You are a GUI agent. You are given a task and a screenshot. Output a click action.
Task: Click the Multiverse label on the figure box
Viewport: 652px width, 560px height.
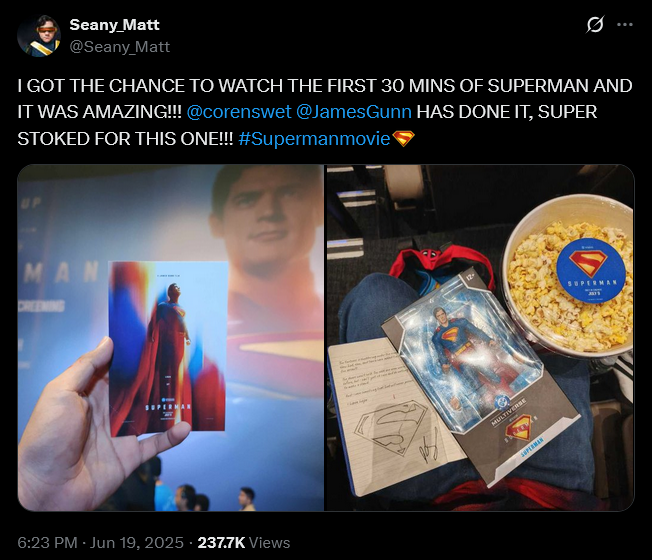509,412
